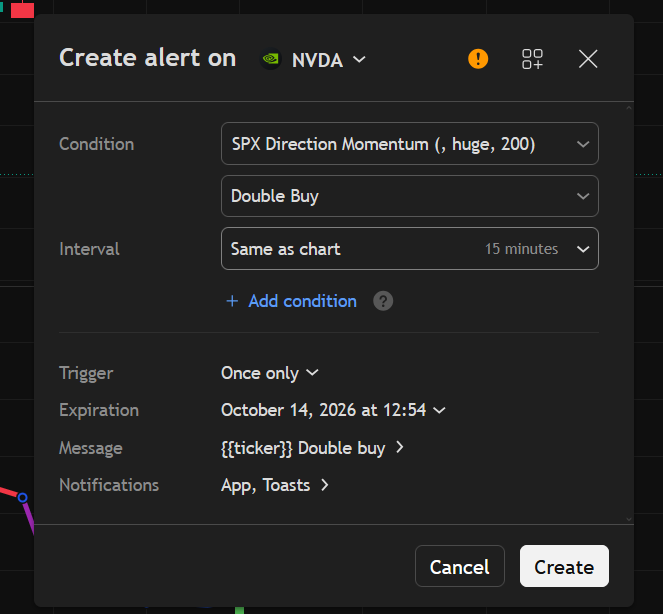This screenshot has width=663, height=614.
Task: Close the Create alert dialog
Action: [588, 59]
